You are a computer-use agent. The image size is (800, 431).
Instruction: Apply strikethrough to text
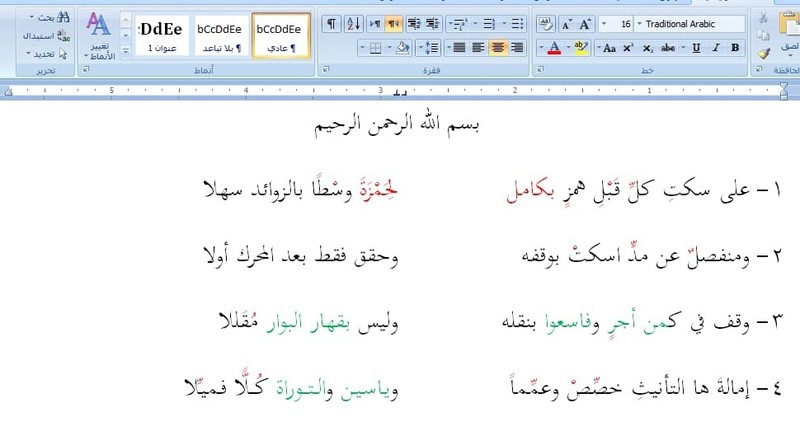pos(669,47)
